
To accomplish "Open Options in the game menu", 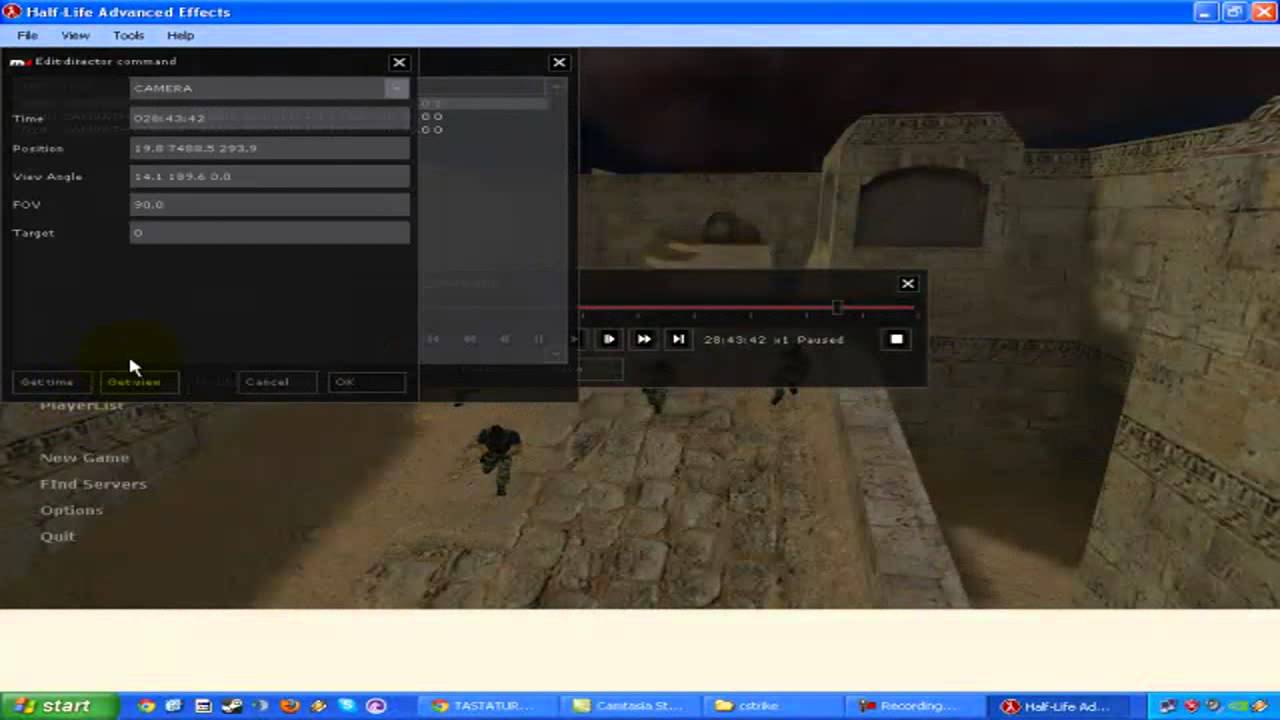I will pyautogui.click(x=71, y=510).
